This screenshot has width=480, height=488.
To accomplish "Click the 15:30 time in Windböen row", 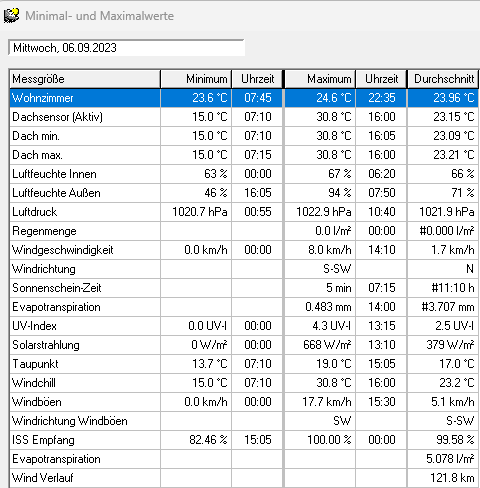I will point(381,402).
